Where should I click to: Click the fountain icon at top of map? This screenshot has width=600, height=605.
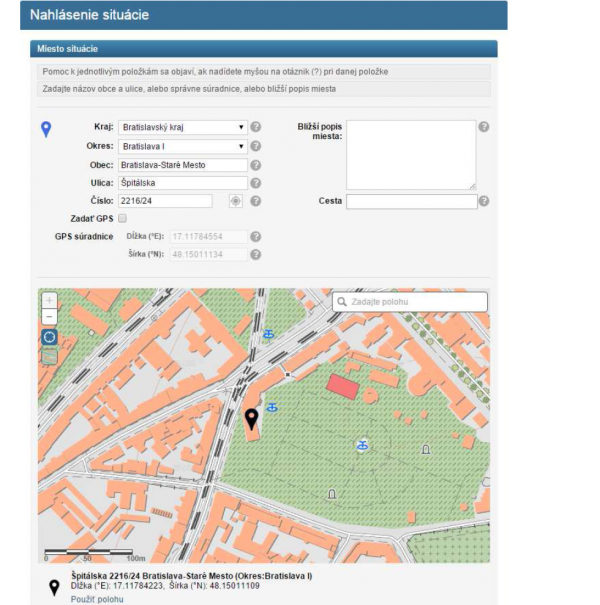[x=269, y=334]
